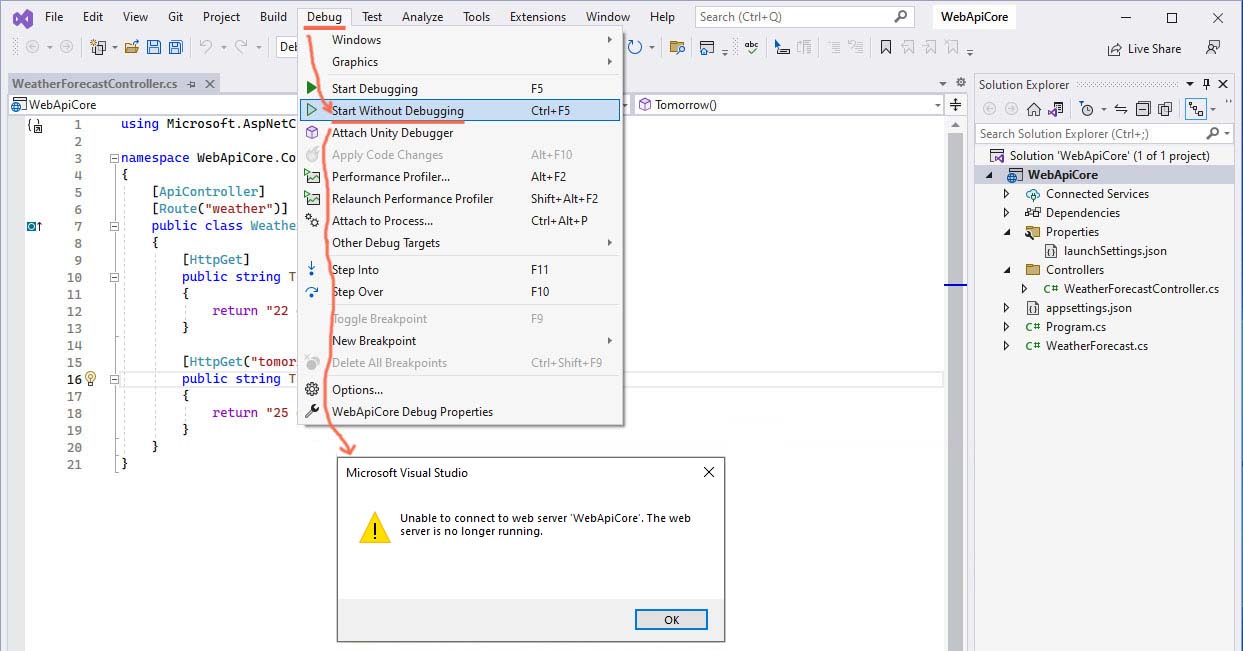Collapse All in Solution Explorer
The width and height of the screenshot is (1243, 651).
tap(1143, 109)
